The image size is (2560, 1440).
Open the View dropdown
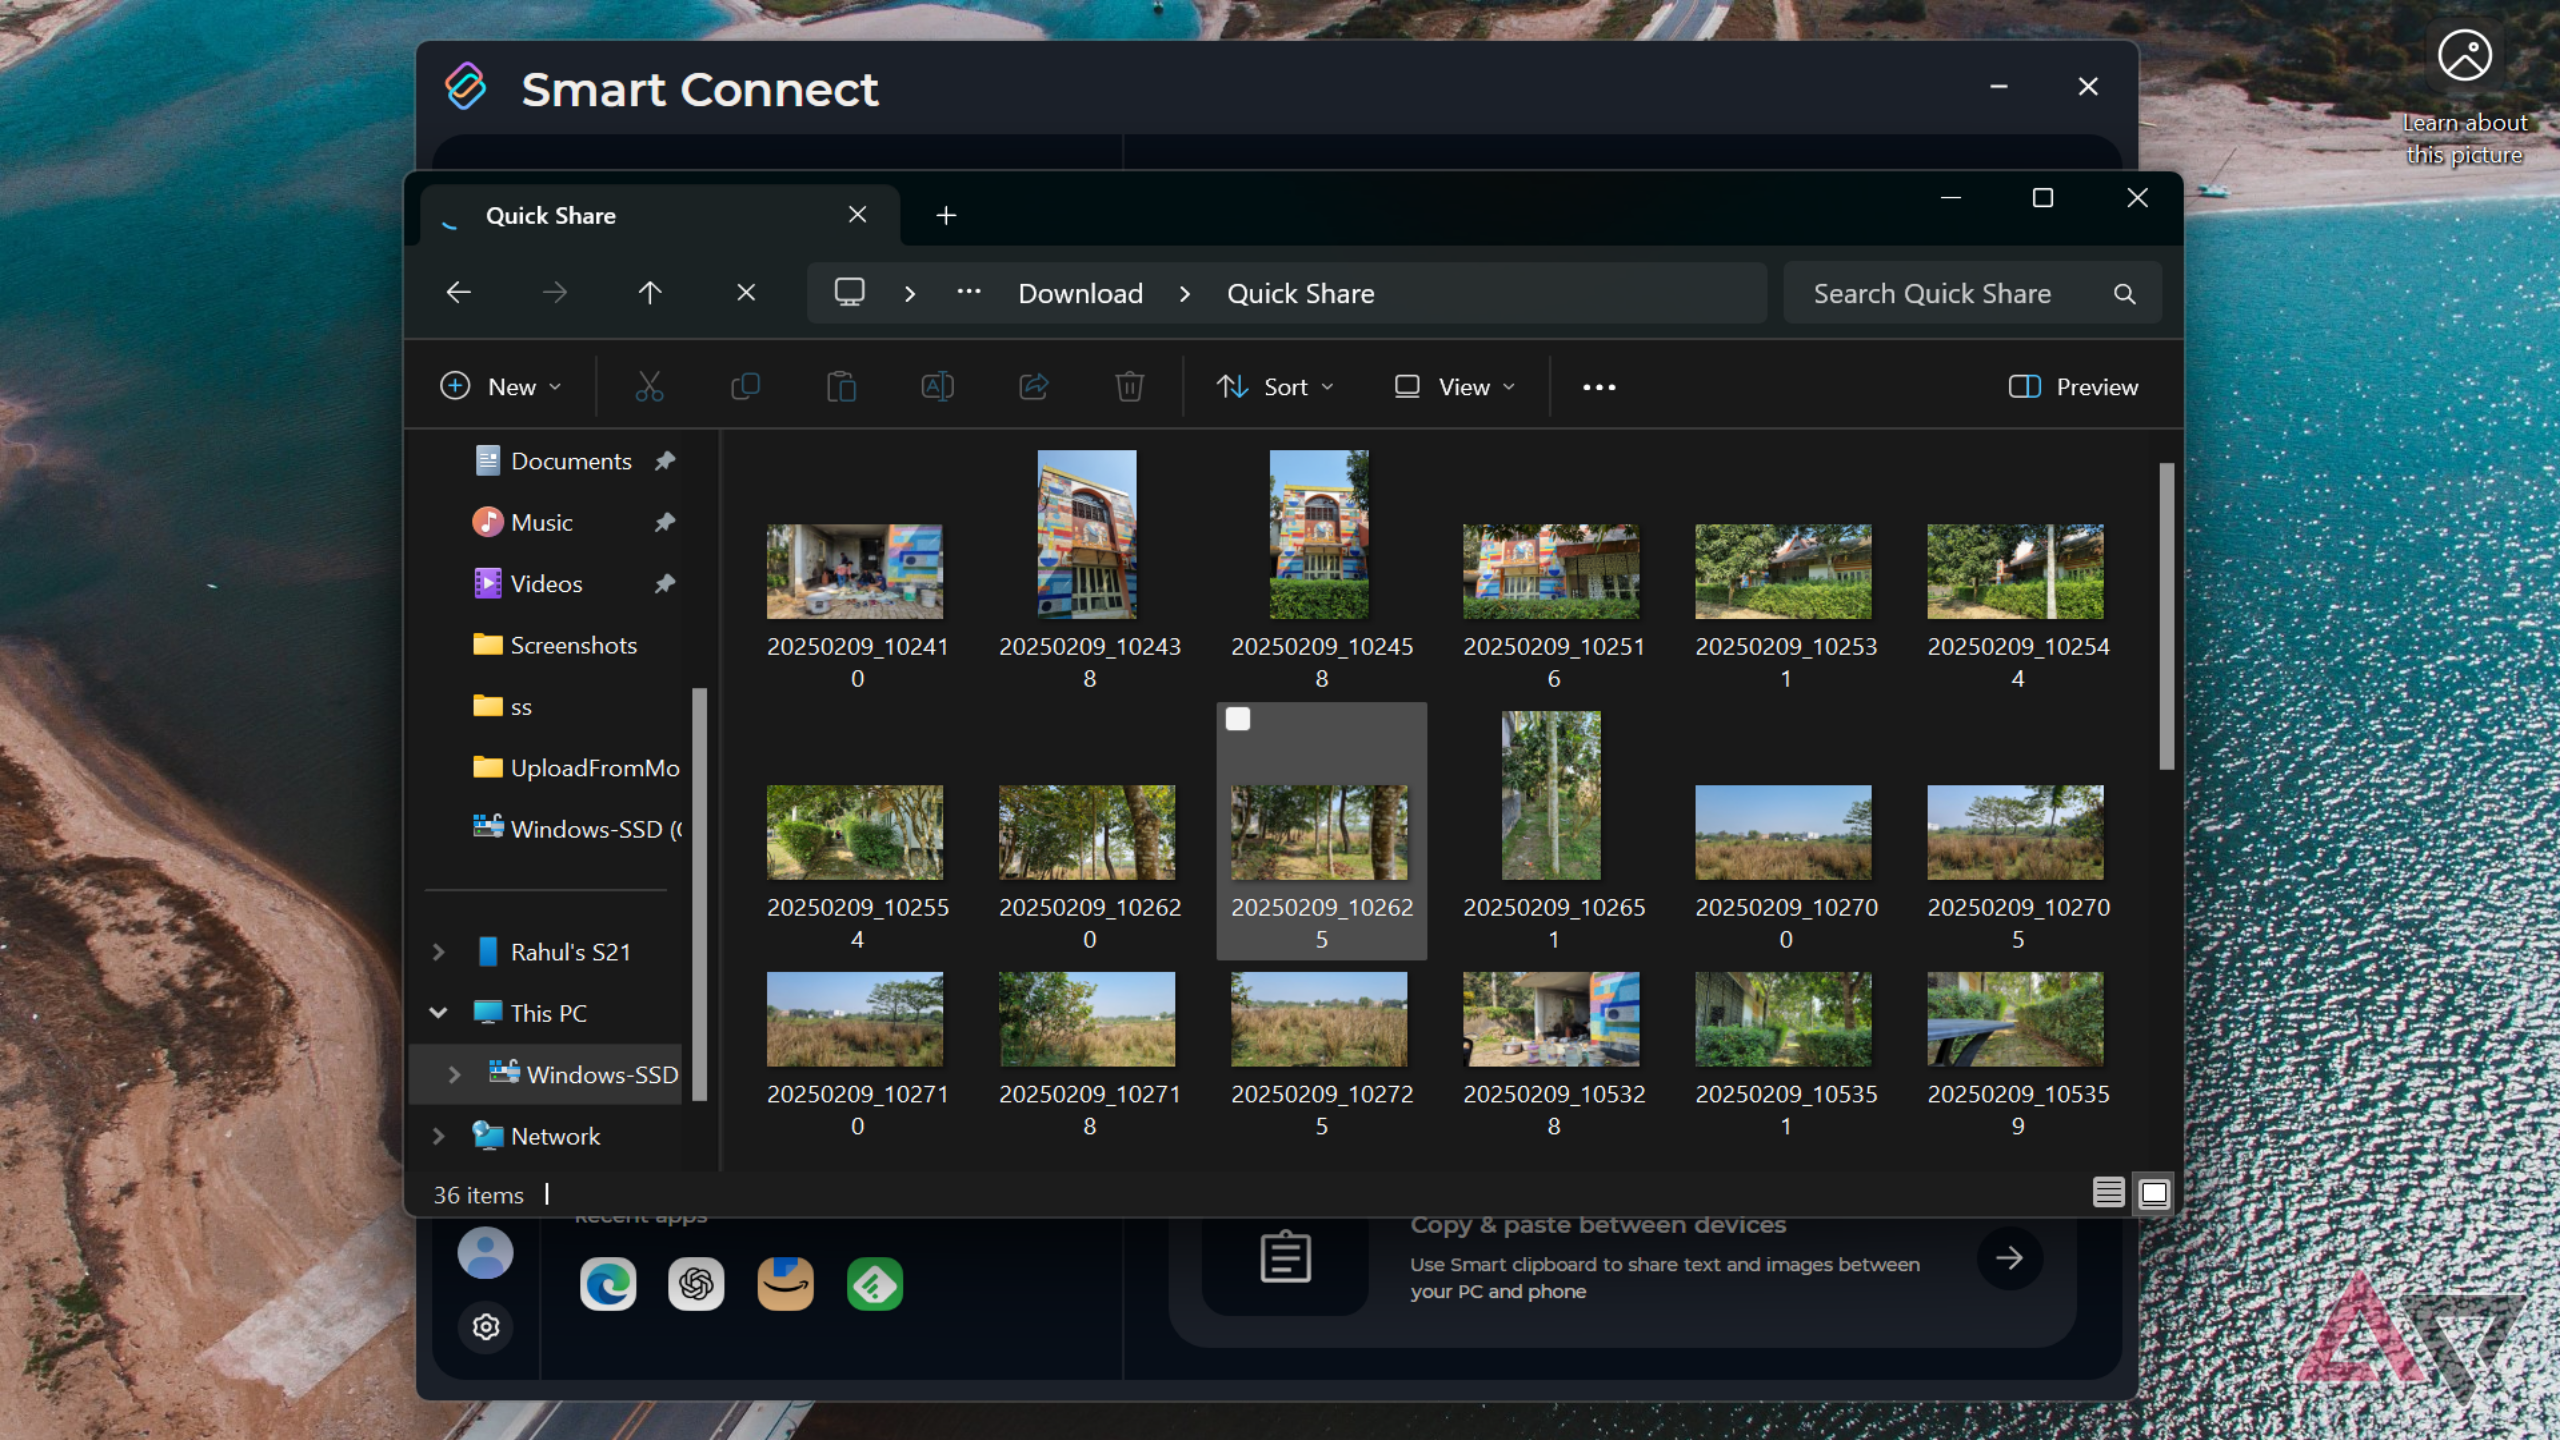[x=1455, y=387]
